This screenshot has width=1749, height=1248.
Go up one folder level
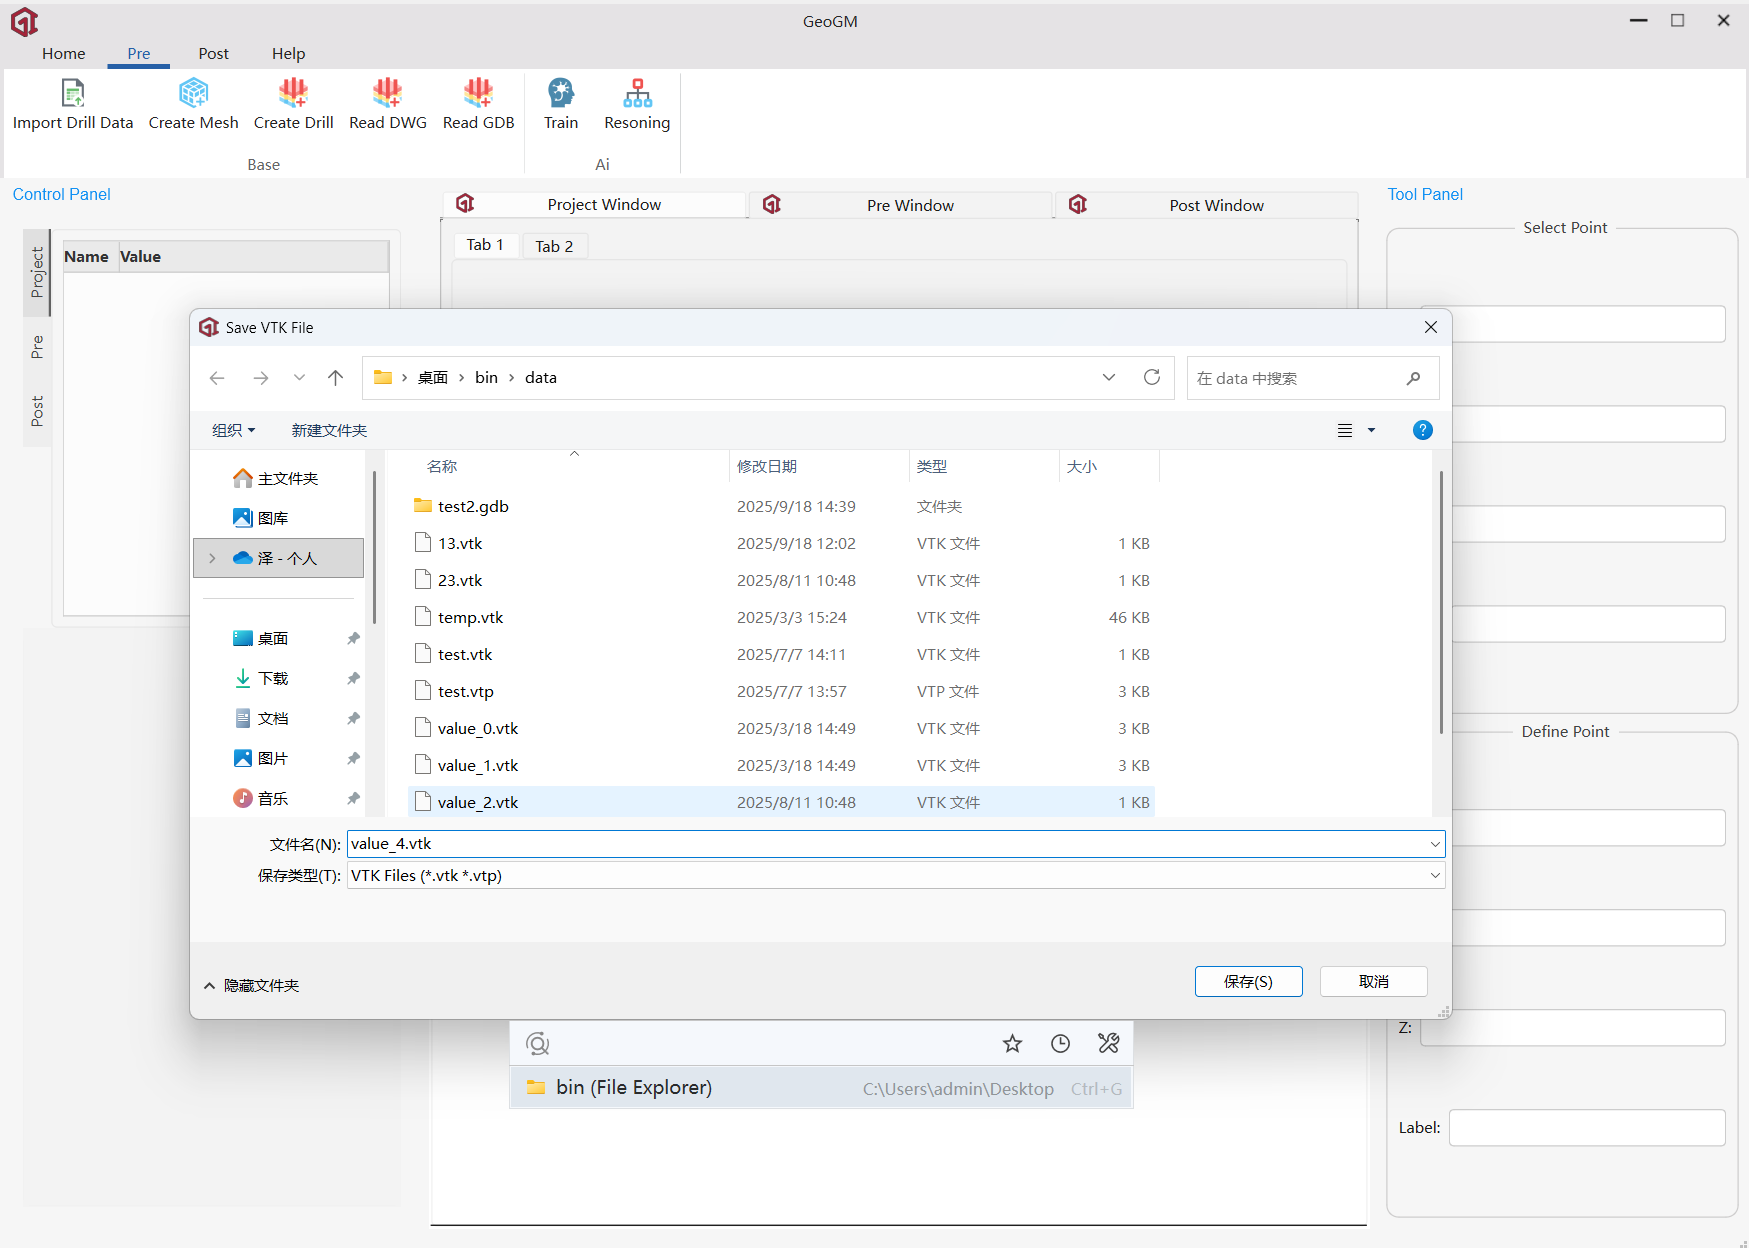(335, 378)
